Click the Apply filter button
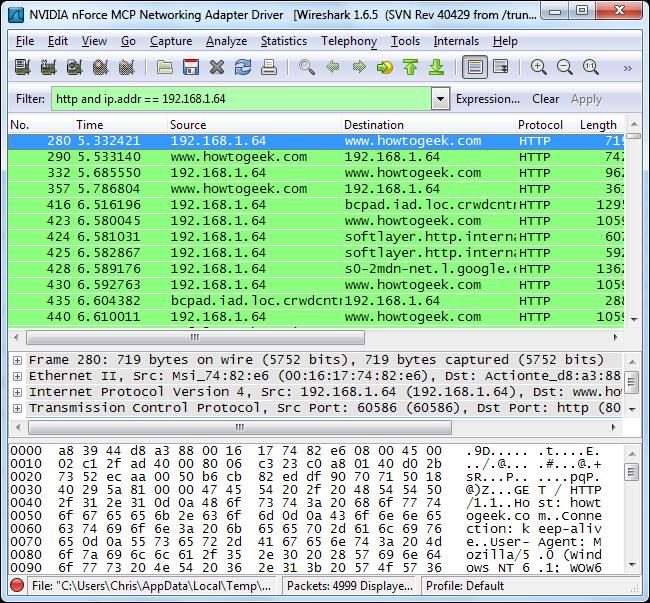Screen dimensions: 650x603 click(x=586, y=99)
